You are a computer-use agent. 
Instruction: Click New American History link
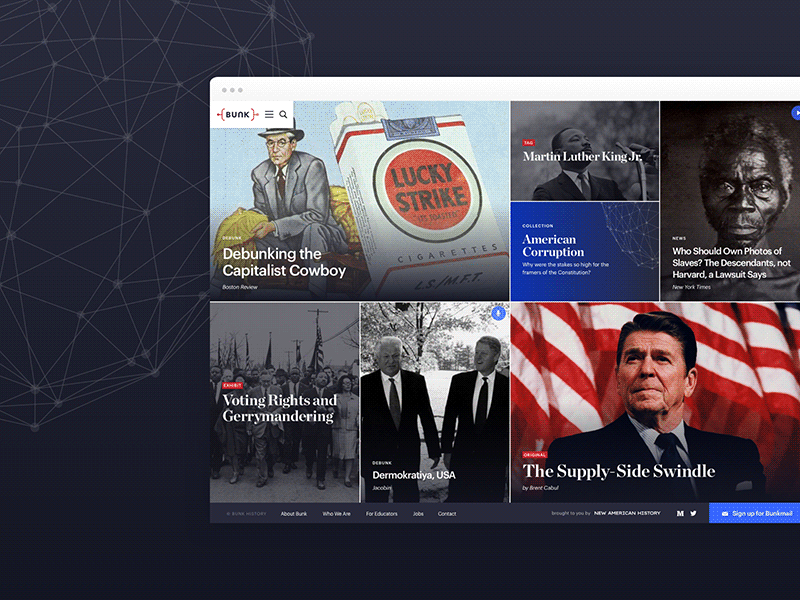point(627,513)
